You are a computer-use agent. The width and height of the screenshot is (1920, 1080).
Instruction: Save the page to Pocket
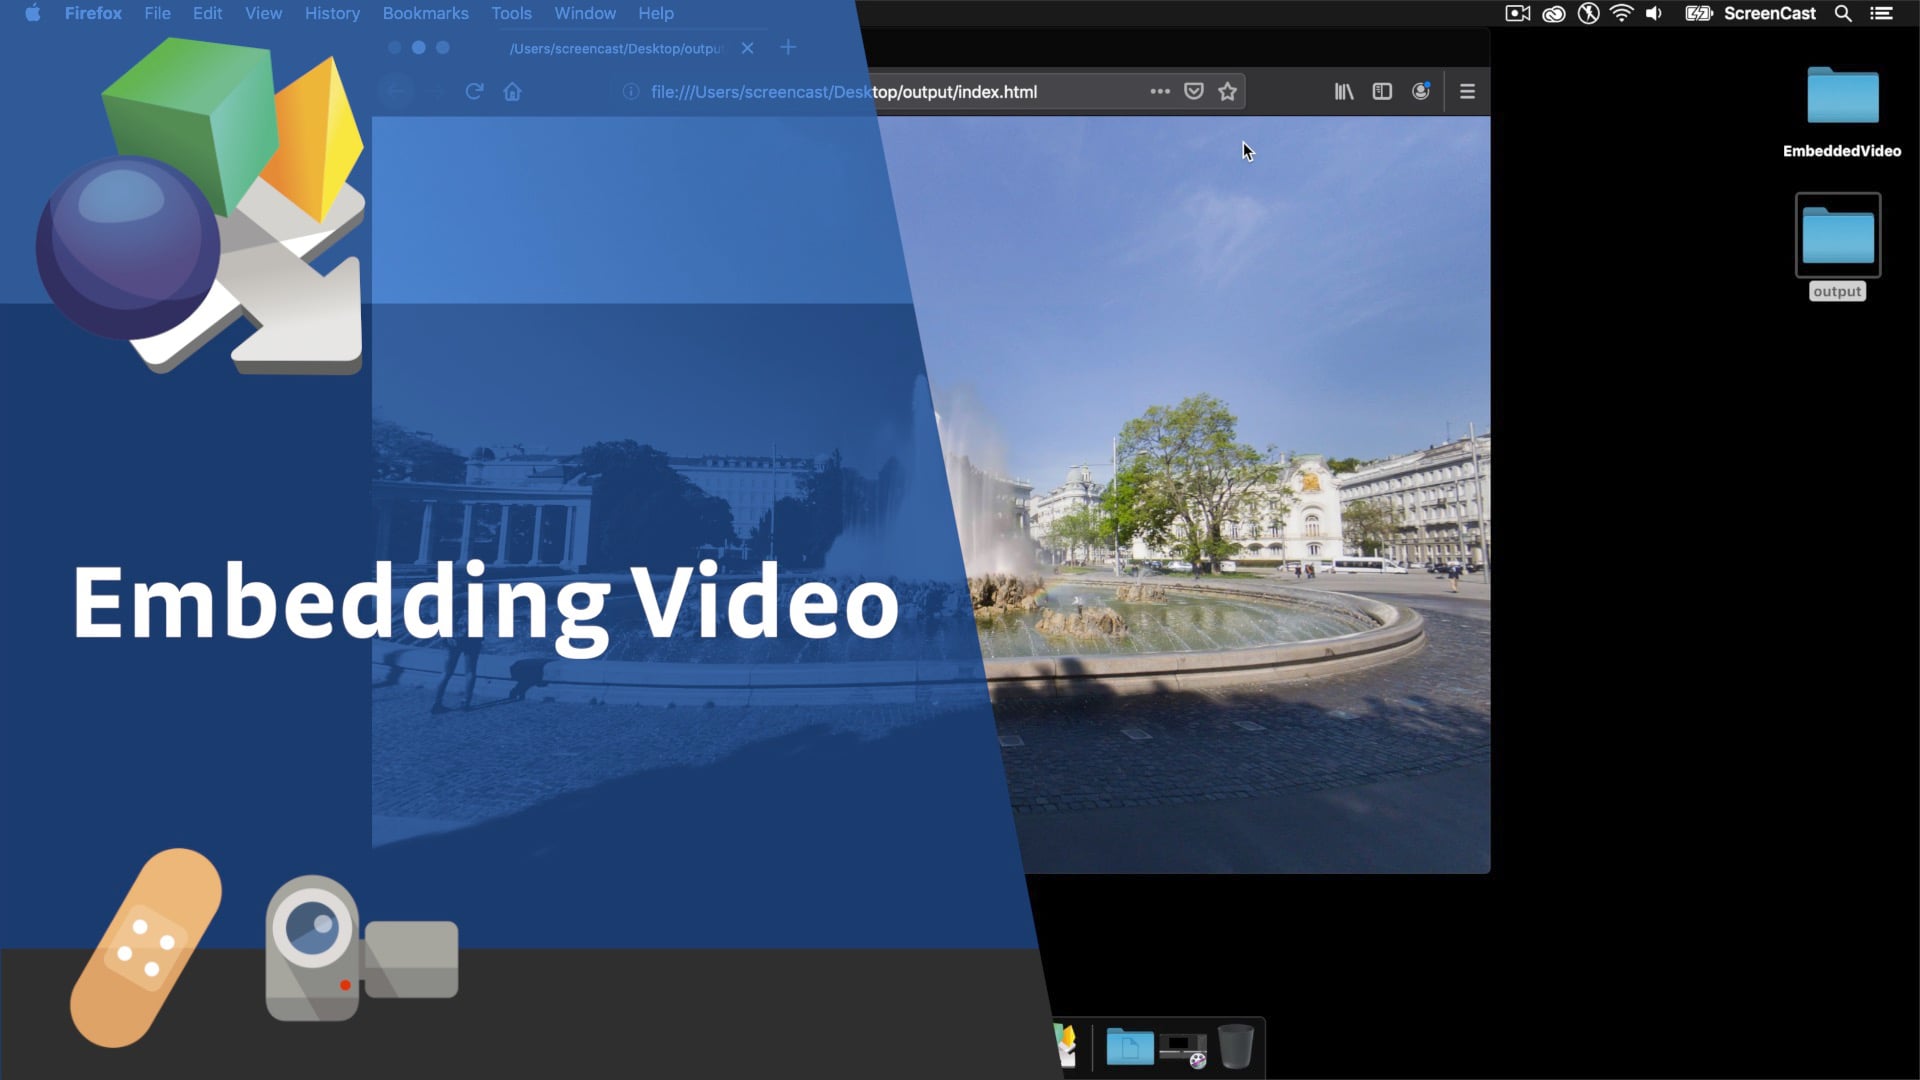coord(1193,91)
